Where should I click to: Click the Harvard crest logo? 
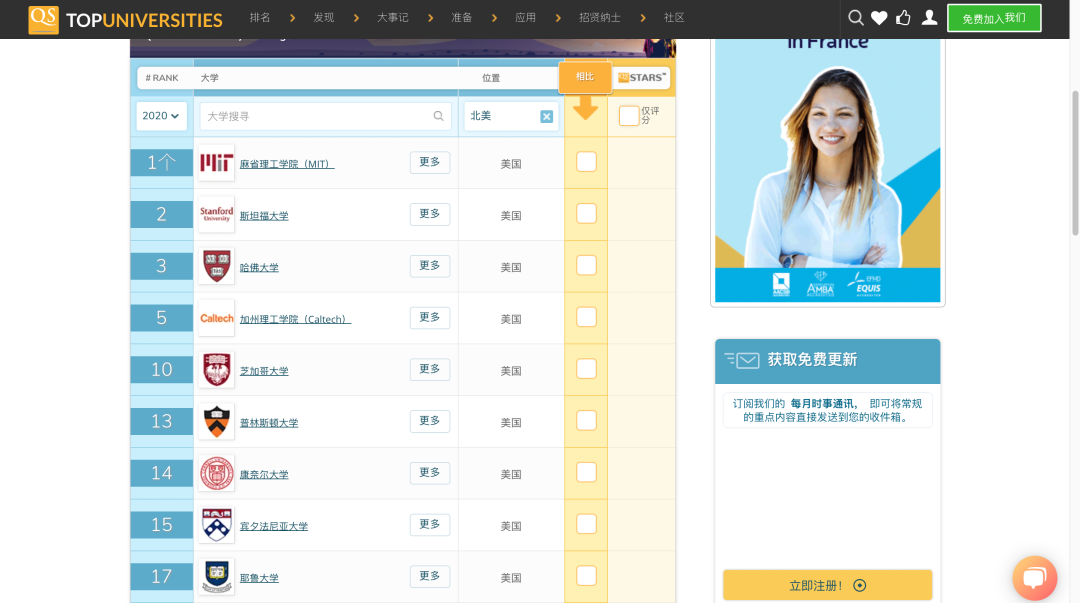click(x=216, y=266)
